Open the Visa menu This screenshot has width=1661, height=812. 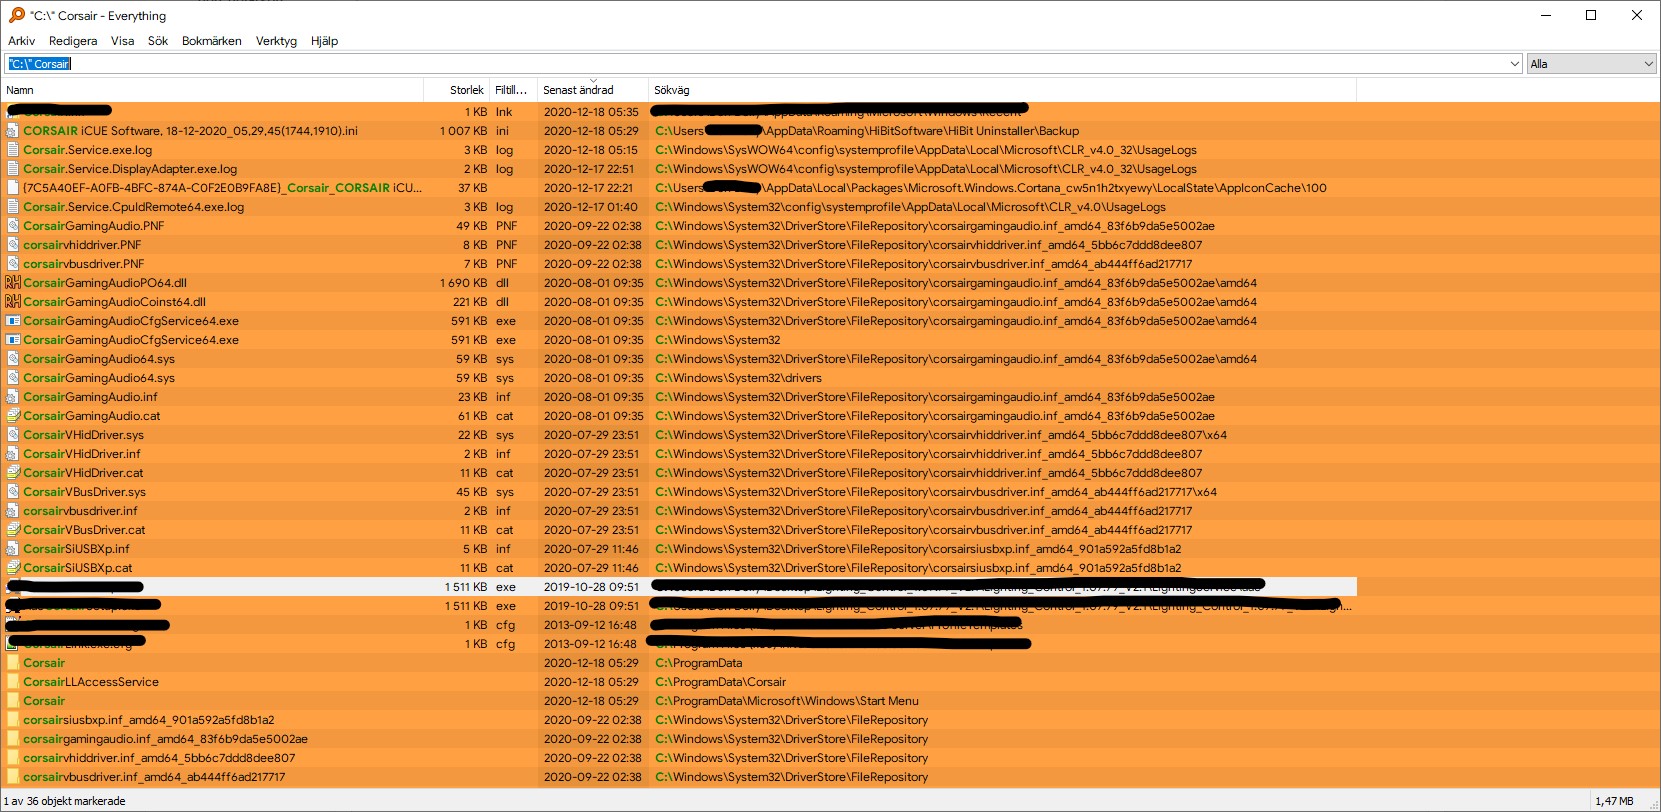click(122, 41)
